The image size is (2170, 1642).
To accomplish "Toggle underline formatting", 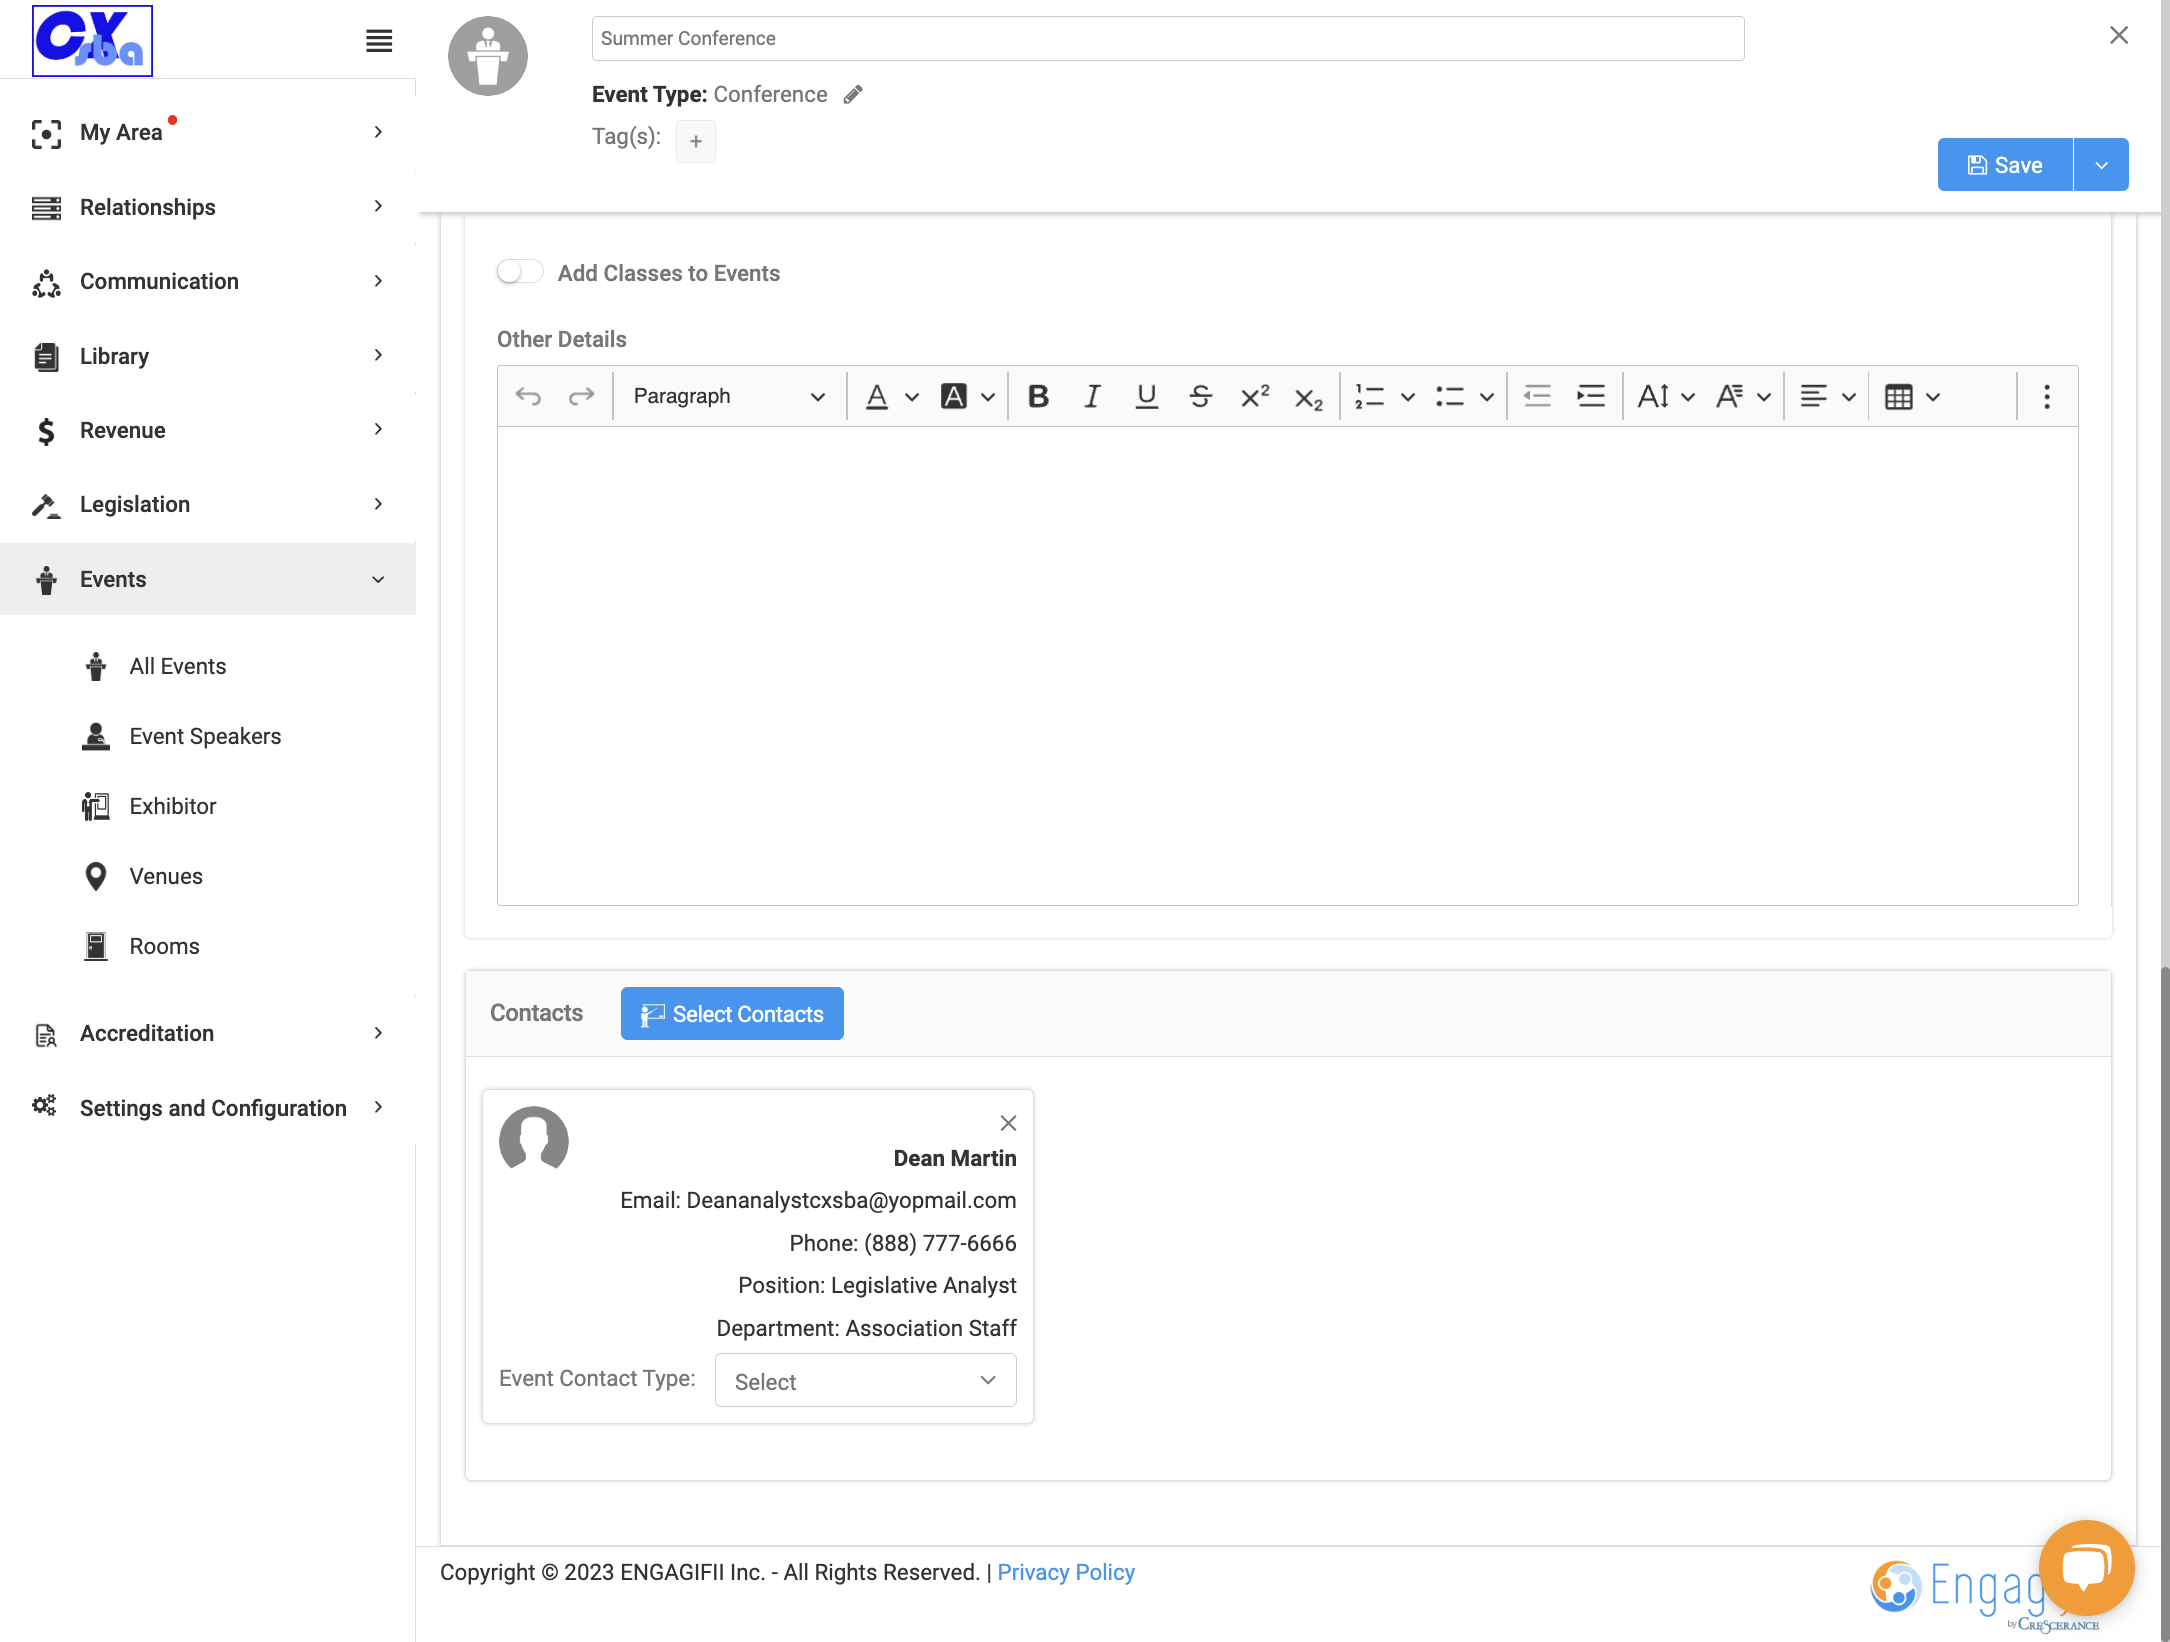I will point(1146,397).
